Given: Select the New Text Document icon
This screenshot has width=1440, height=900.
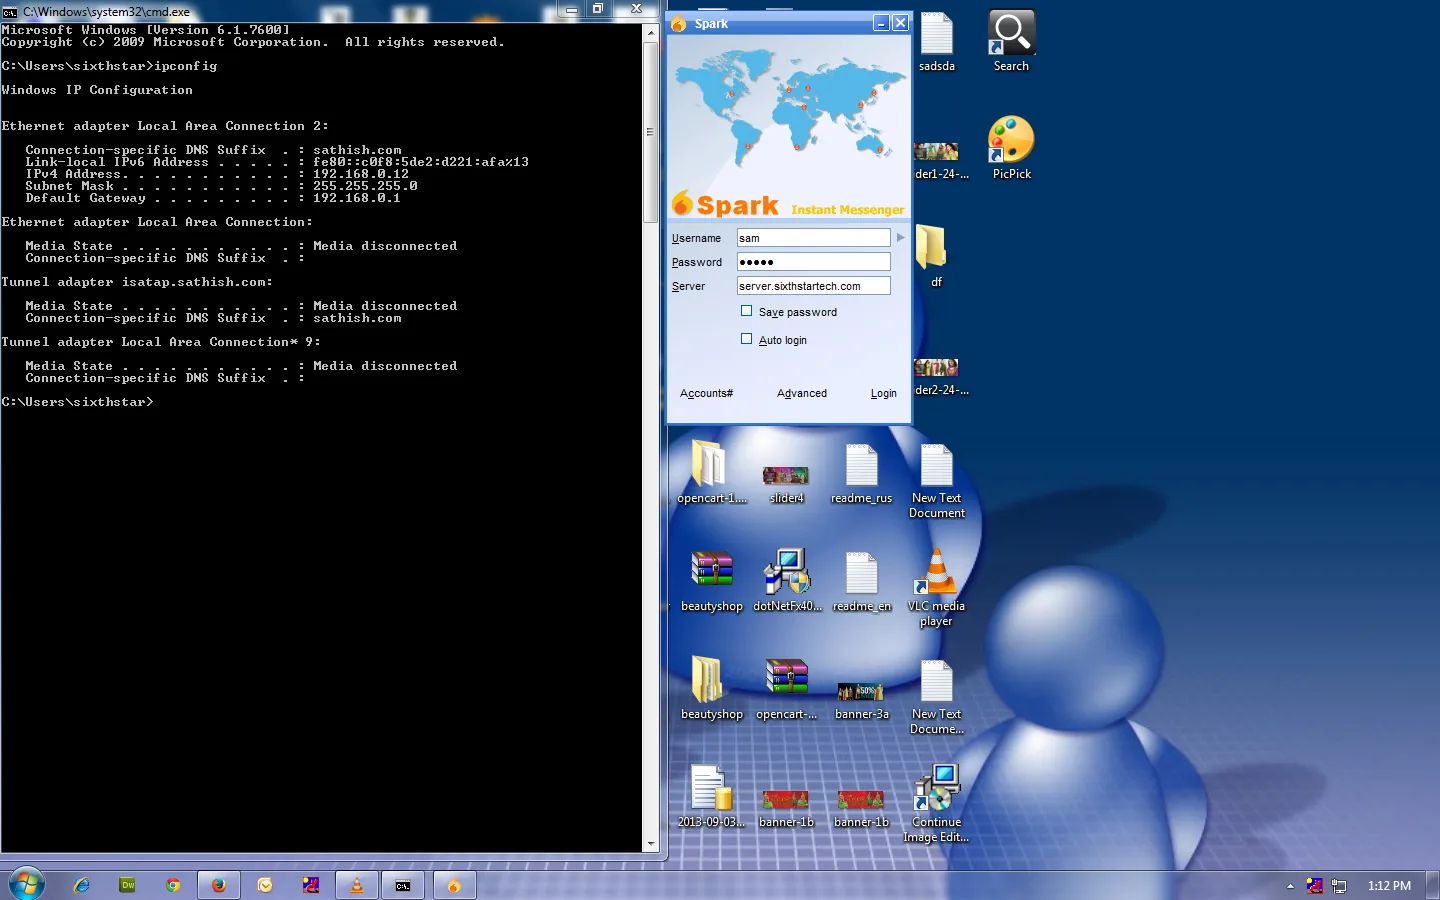Looking at the screenshot, I should pos(937,465).
